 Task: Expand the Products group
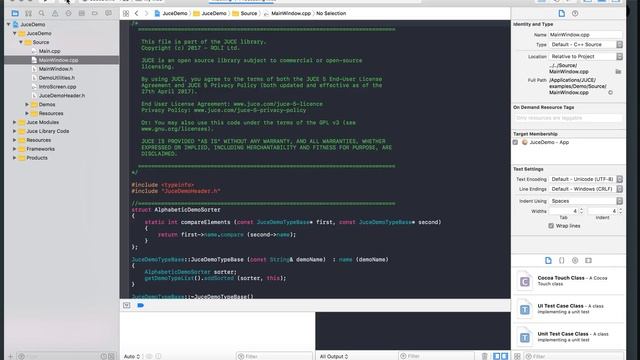coord(15,158)
